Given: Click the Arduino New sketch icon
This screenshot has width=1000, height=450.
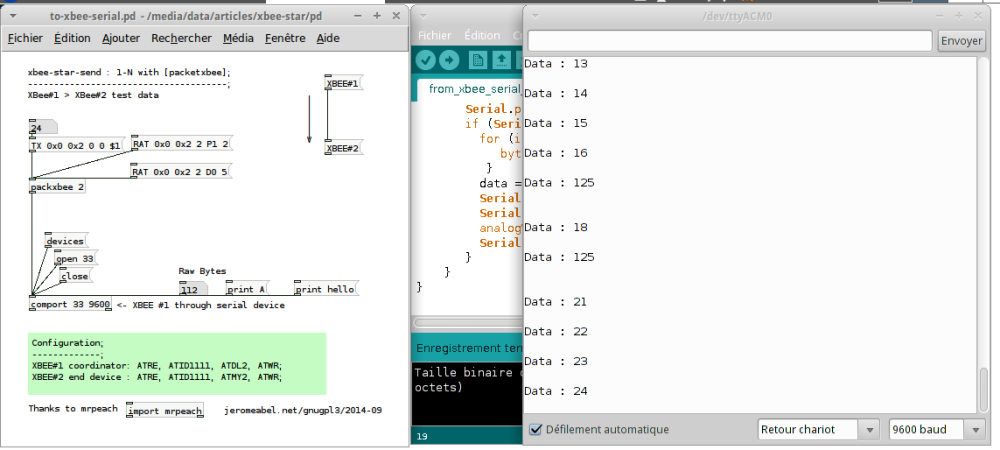Looking at the screenshot, I should point(478,60).
